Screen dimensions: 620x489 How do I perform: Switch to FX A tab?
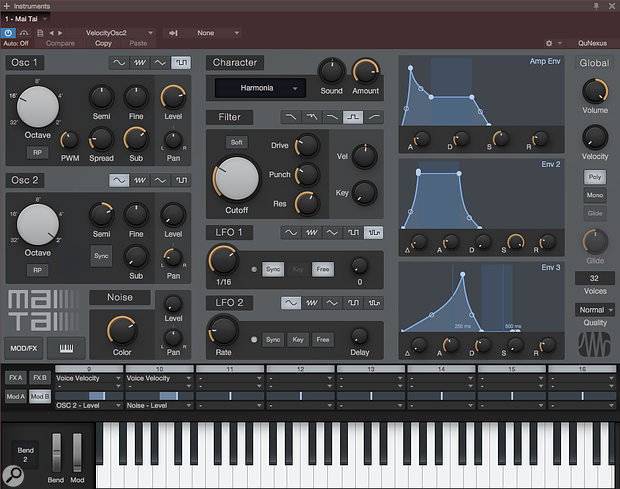[16, 378]
